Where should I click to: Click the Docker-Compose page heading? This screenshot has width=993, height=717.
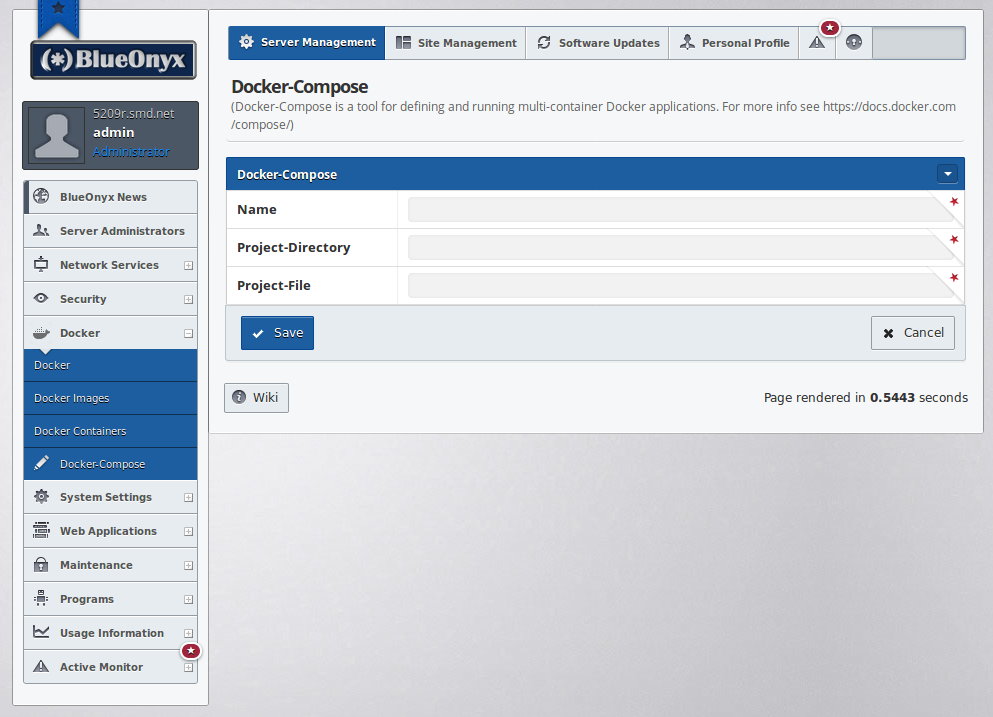pyautogui.click(x=300, y=87)
